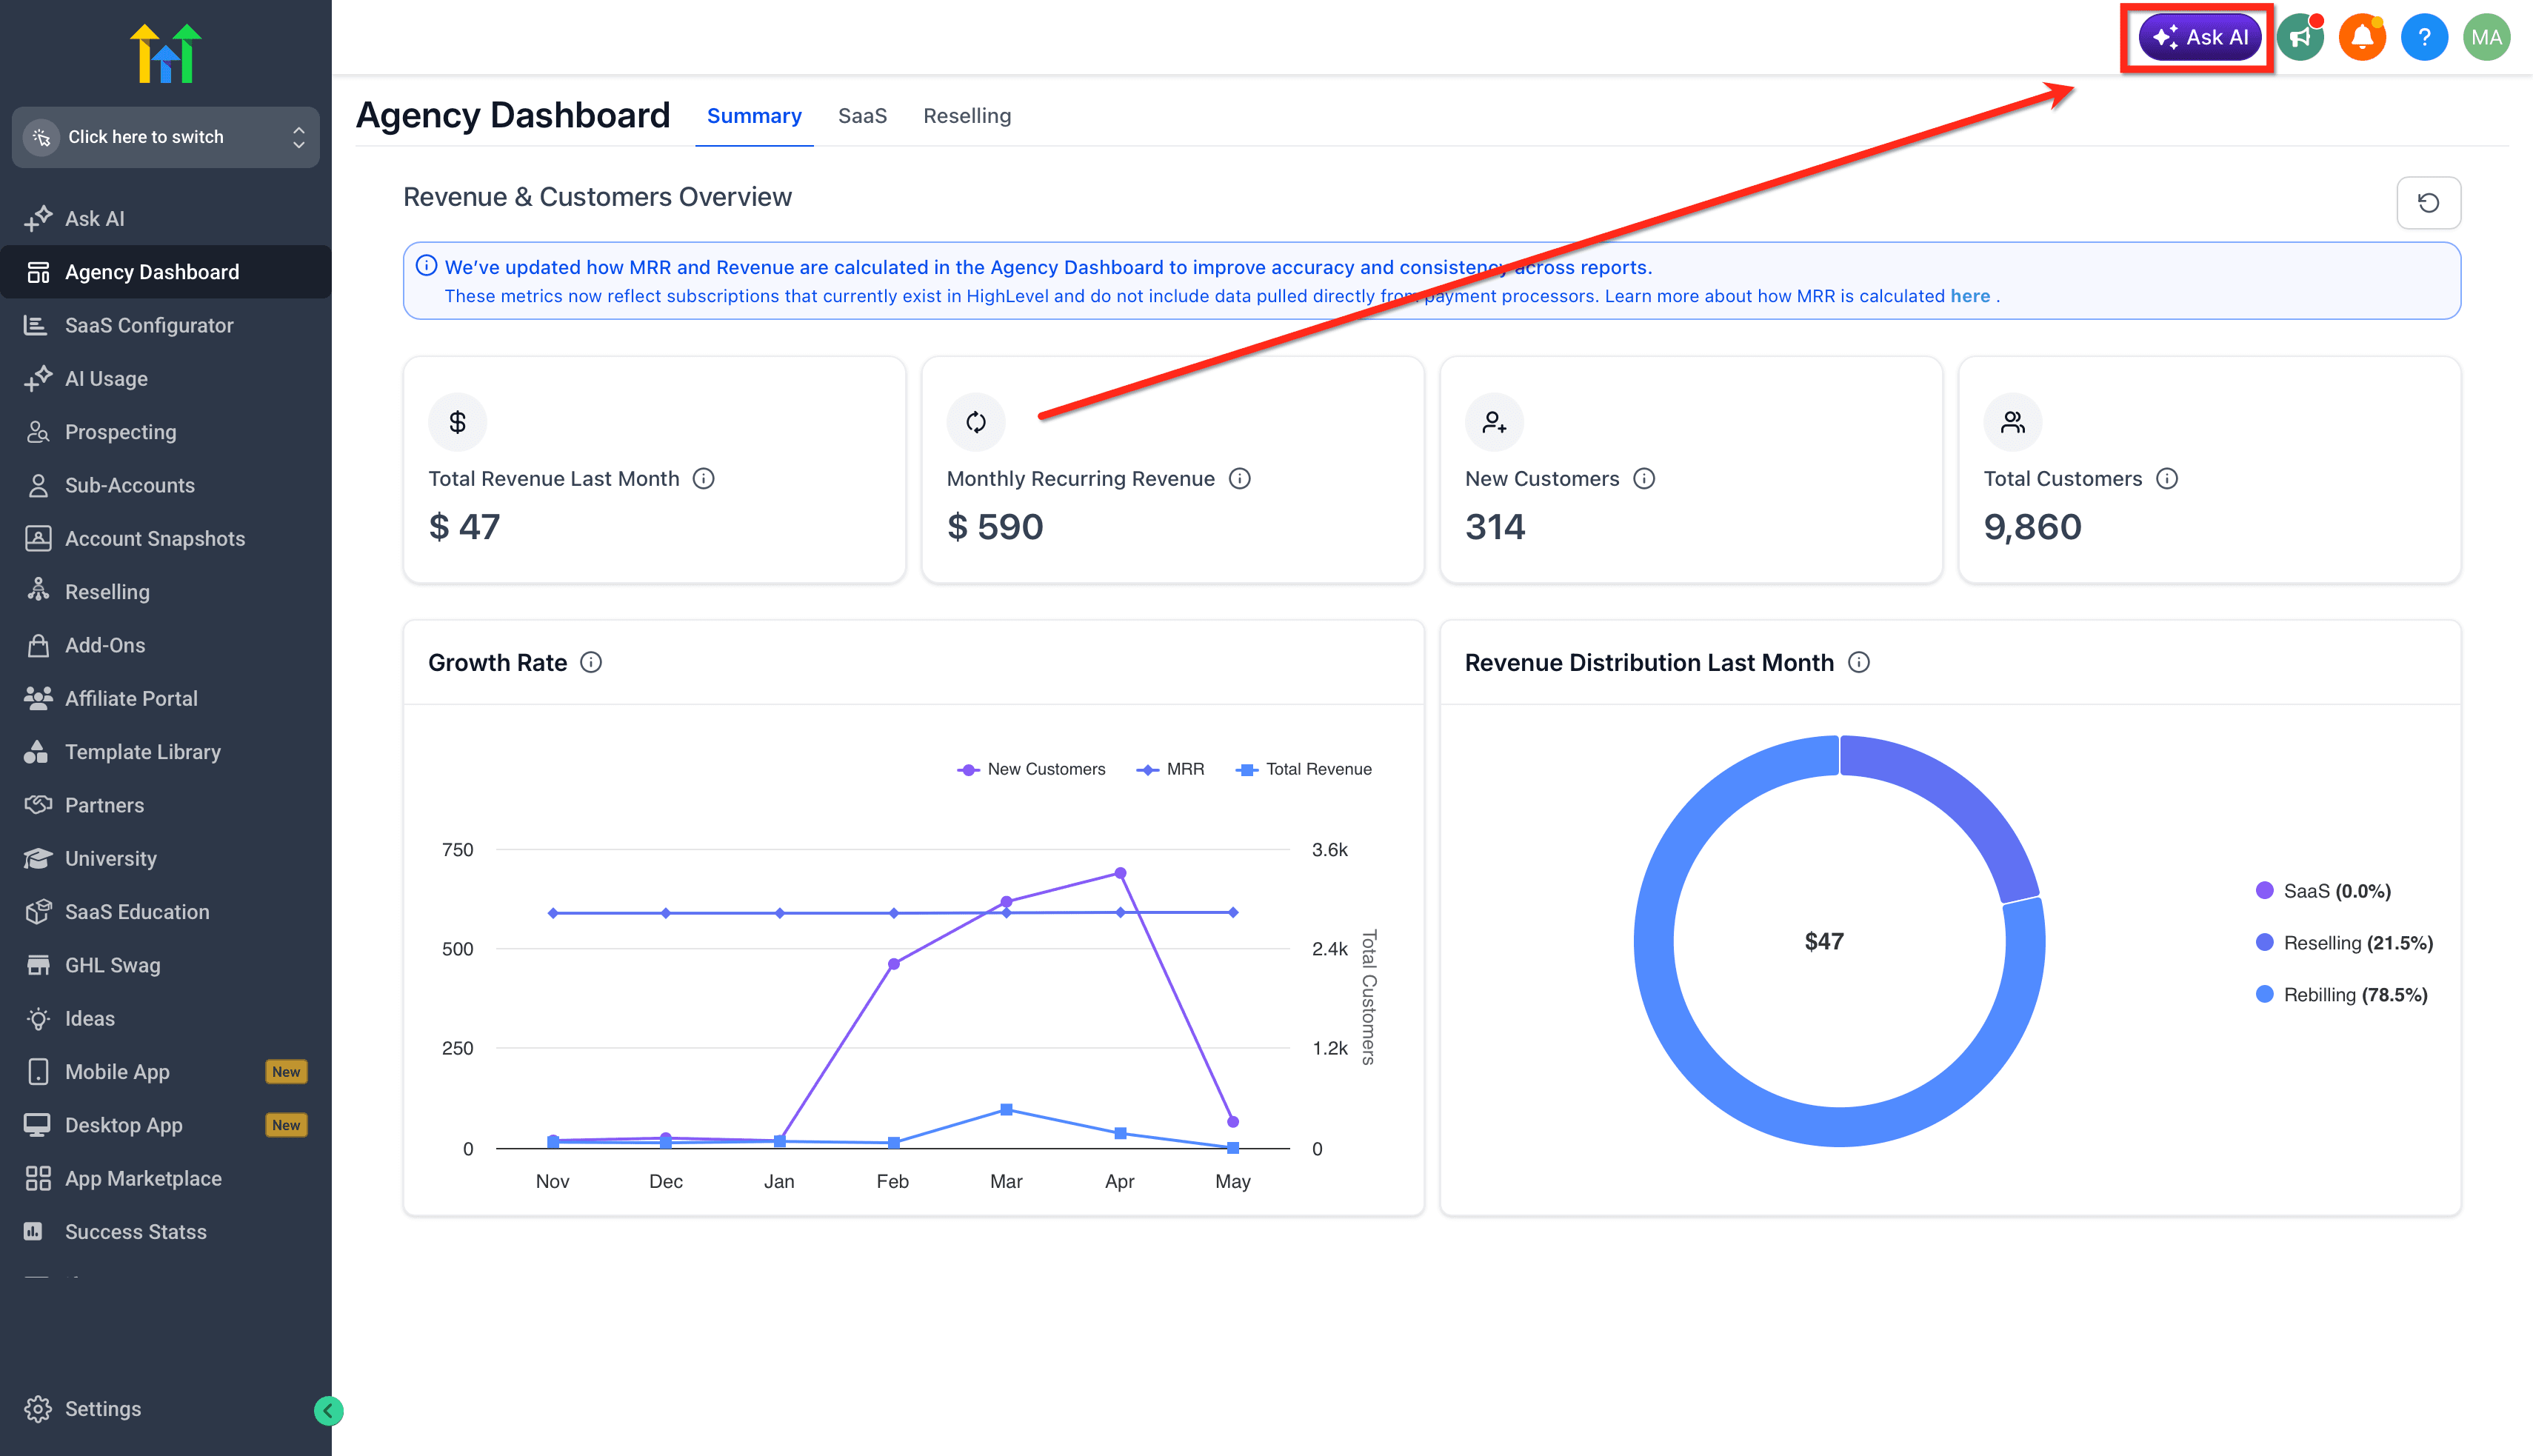This screenshot has width=2533, height=1456.
Task: Toggle Total Revenue series in chart legend
Action: [x=1304, y=769]
